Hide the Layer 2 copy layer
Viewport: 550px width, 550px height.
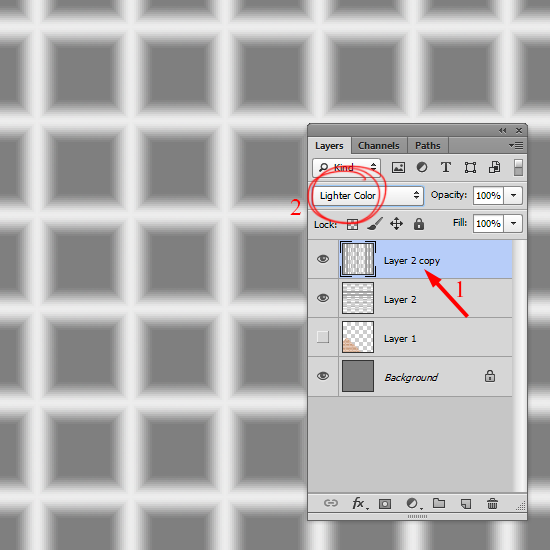click(323, 259)
